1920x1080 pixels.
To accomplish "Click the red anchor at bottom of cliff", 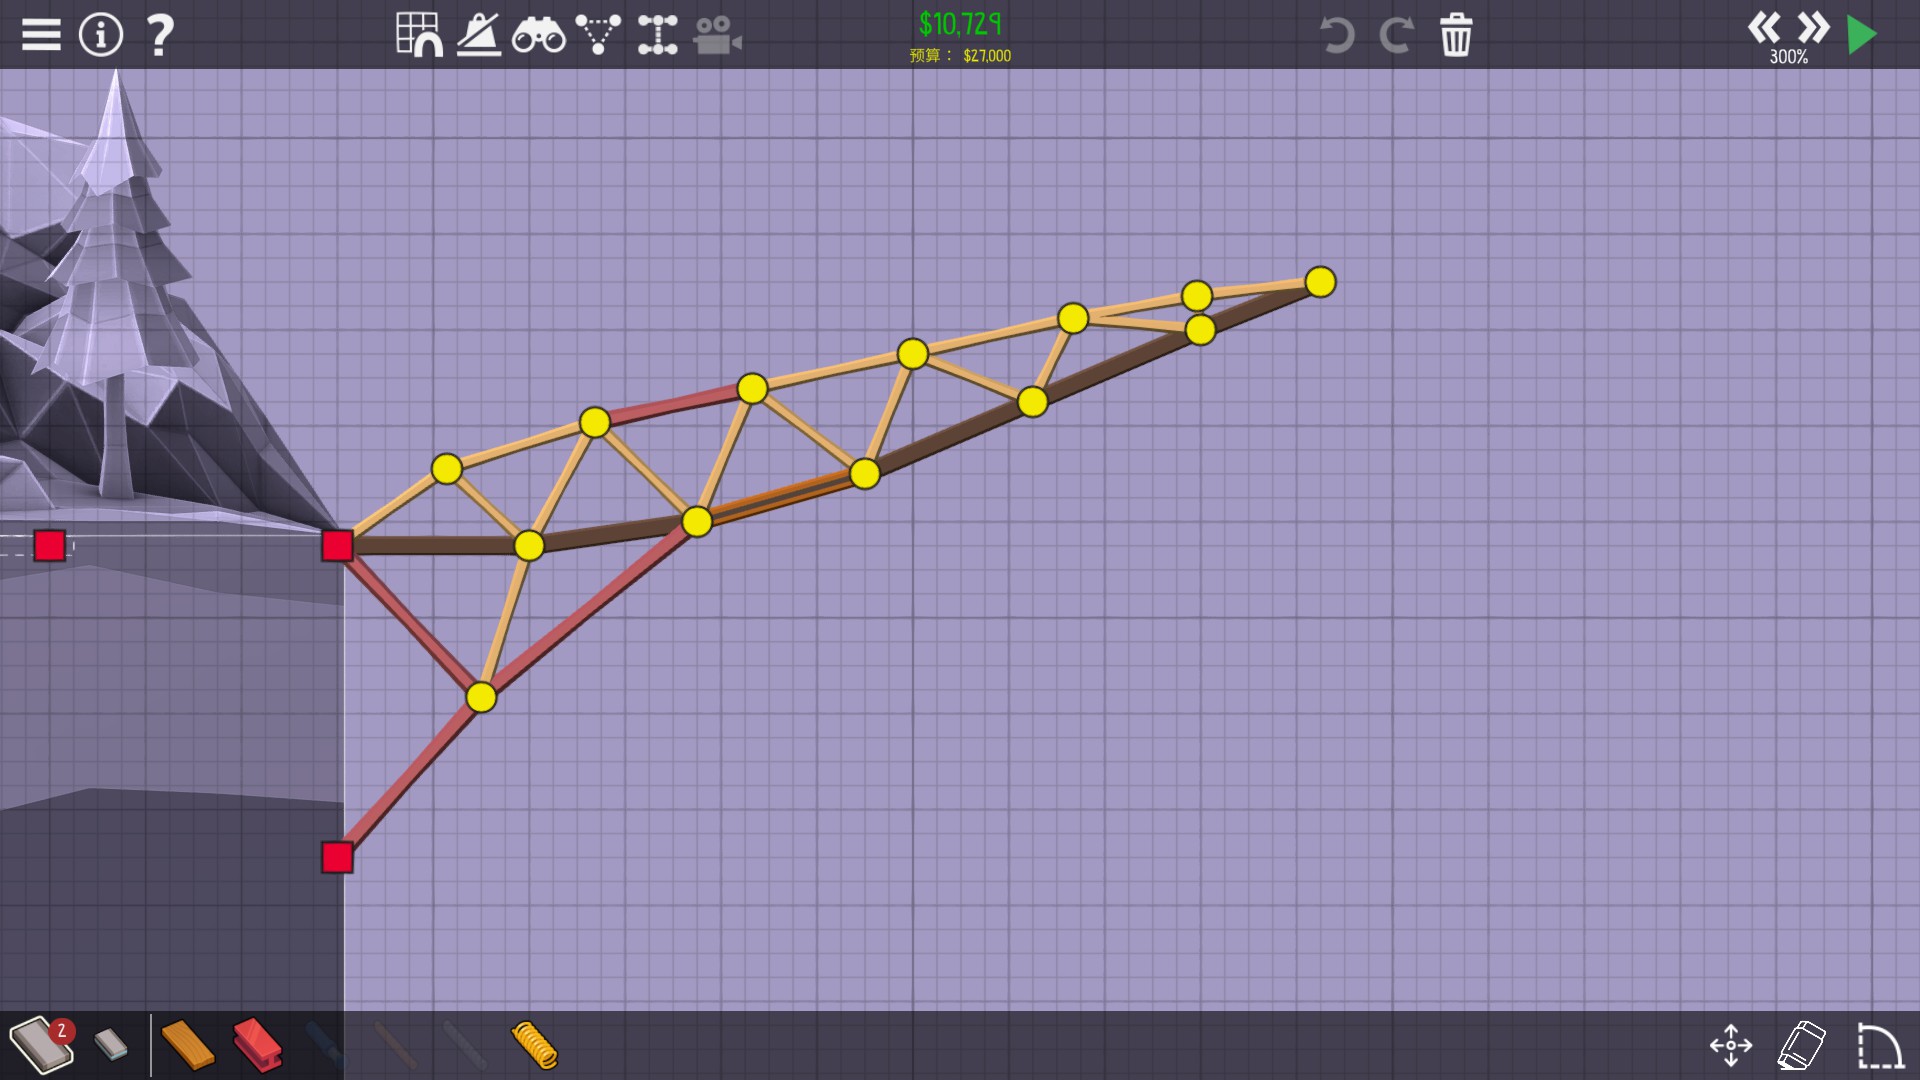I will click(x=337, y=857).
